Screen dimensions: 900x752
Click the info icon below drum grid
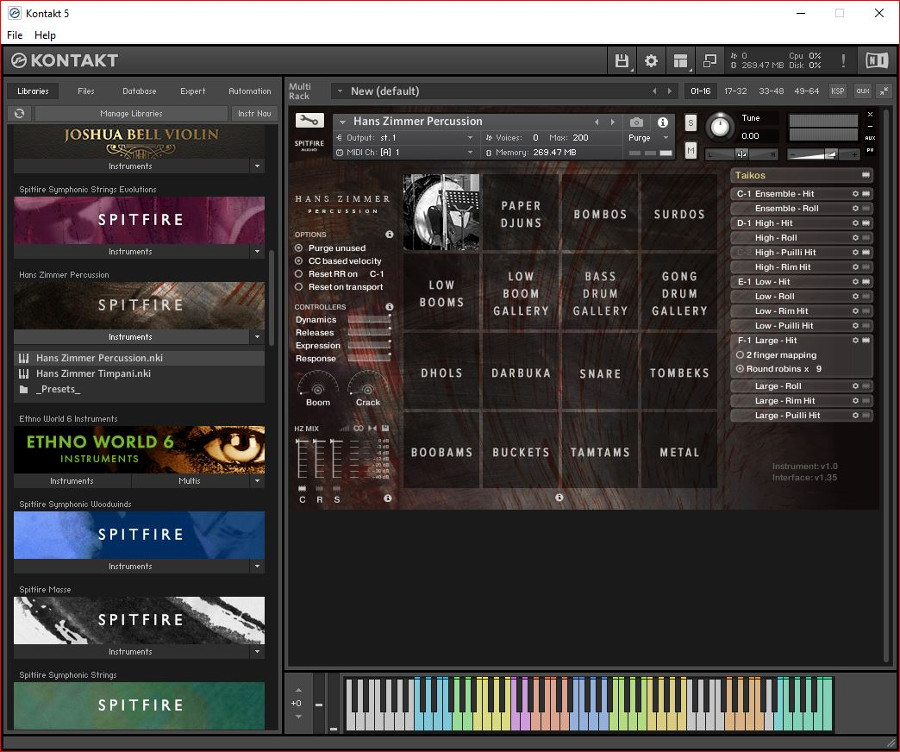(559, 497)
